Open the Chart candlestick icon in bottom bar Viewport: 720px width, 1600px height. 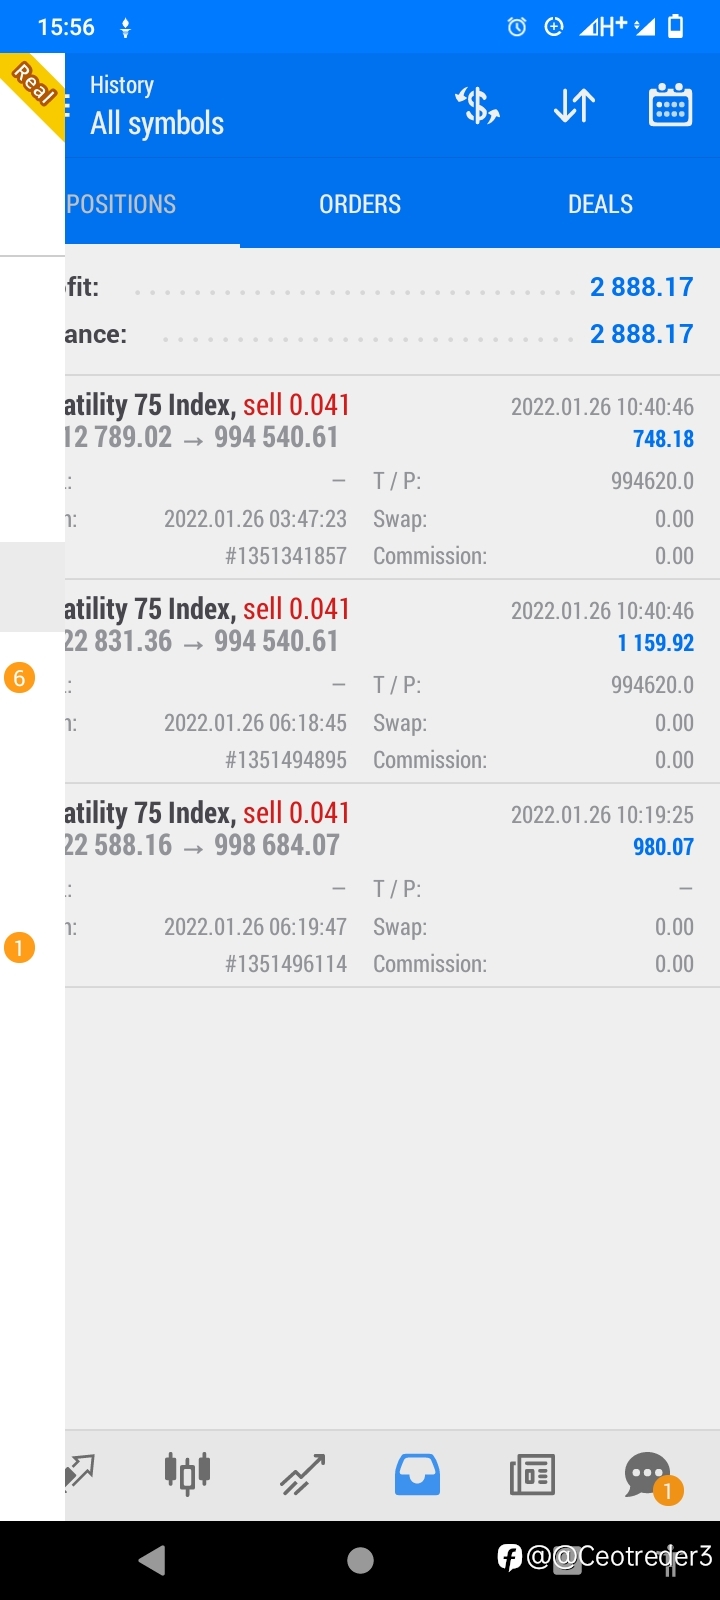point(187,1473)
